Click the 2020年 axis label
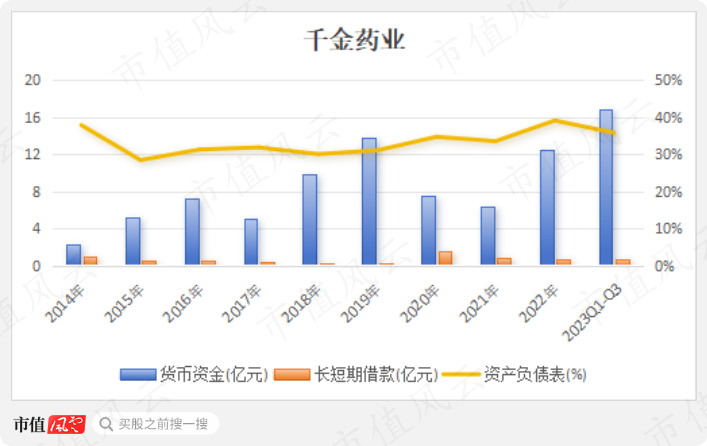The width and height of the screenshot is (707, 446). [x=419, y=303]
